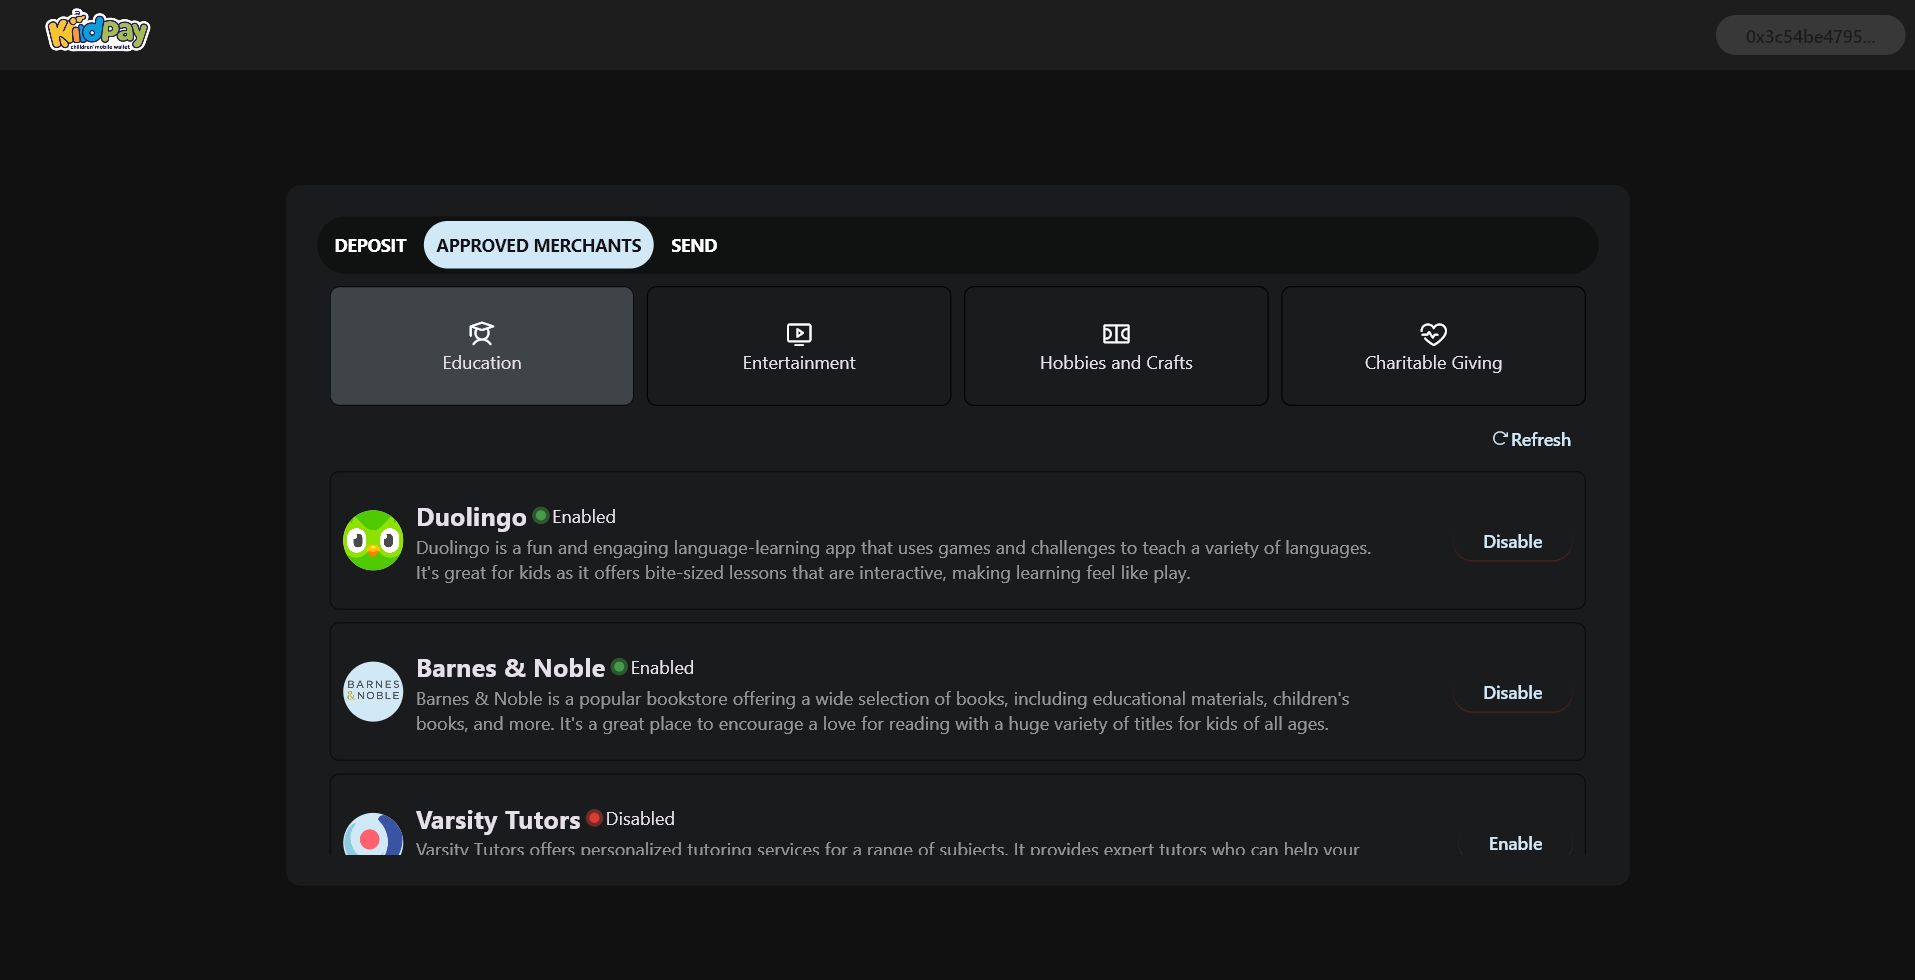Click the Duolingo description text
This screenshot has width=1915, height=980.
(894, 560)
